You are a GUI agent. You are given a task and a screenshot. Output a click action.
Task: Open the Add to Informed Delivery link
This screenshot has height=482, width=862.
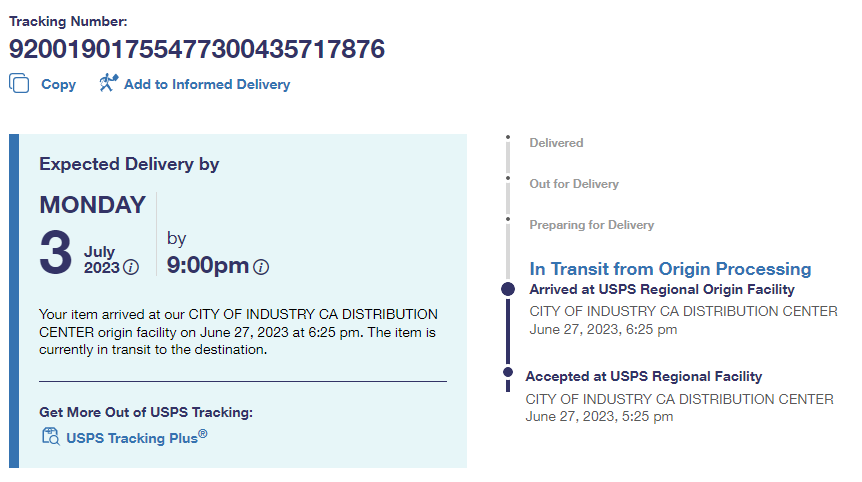pyautogui.click(x=206, y=85)
